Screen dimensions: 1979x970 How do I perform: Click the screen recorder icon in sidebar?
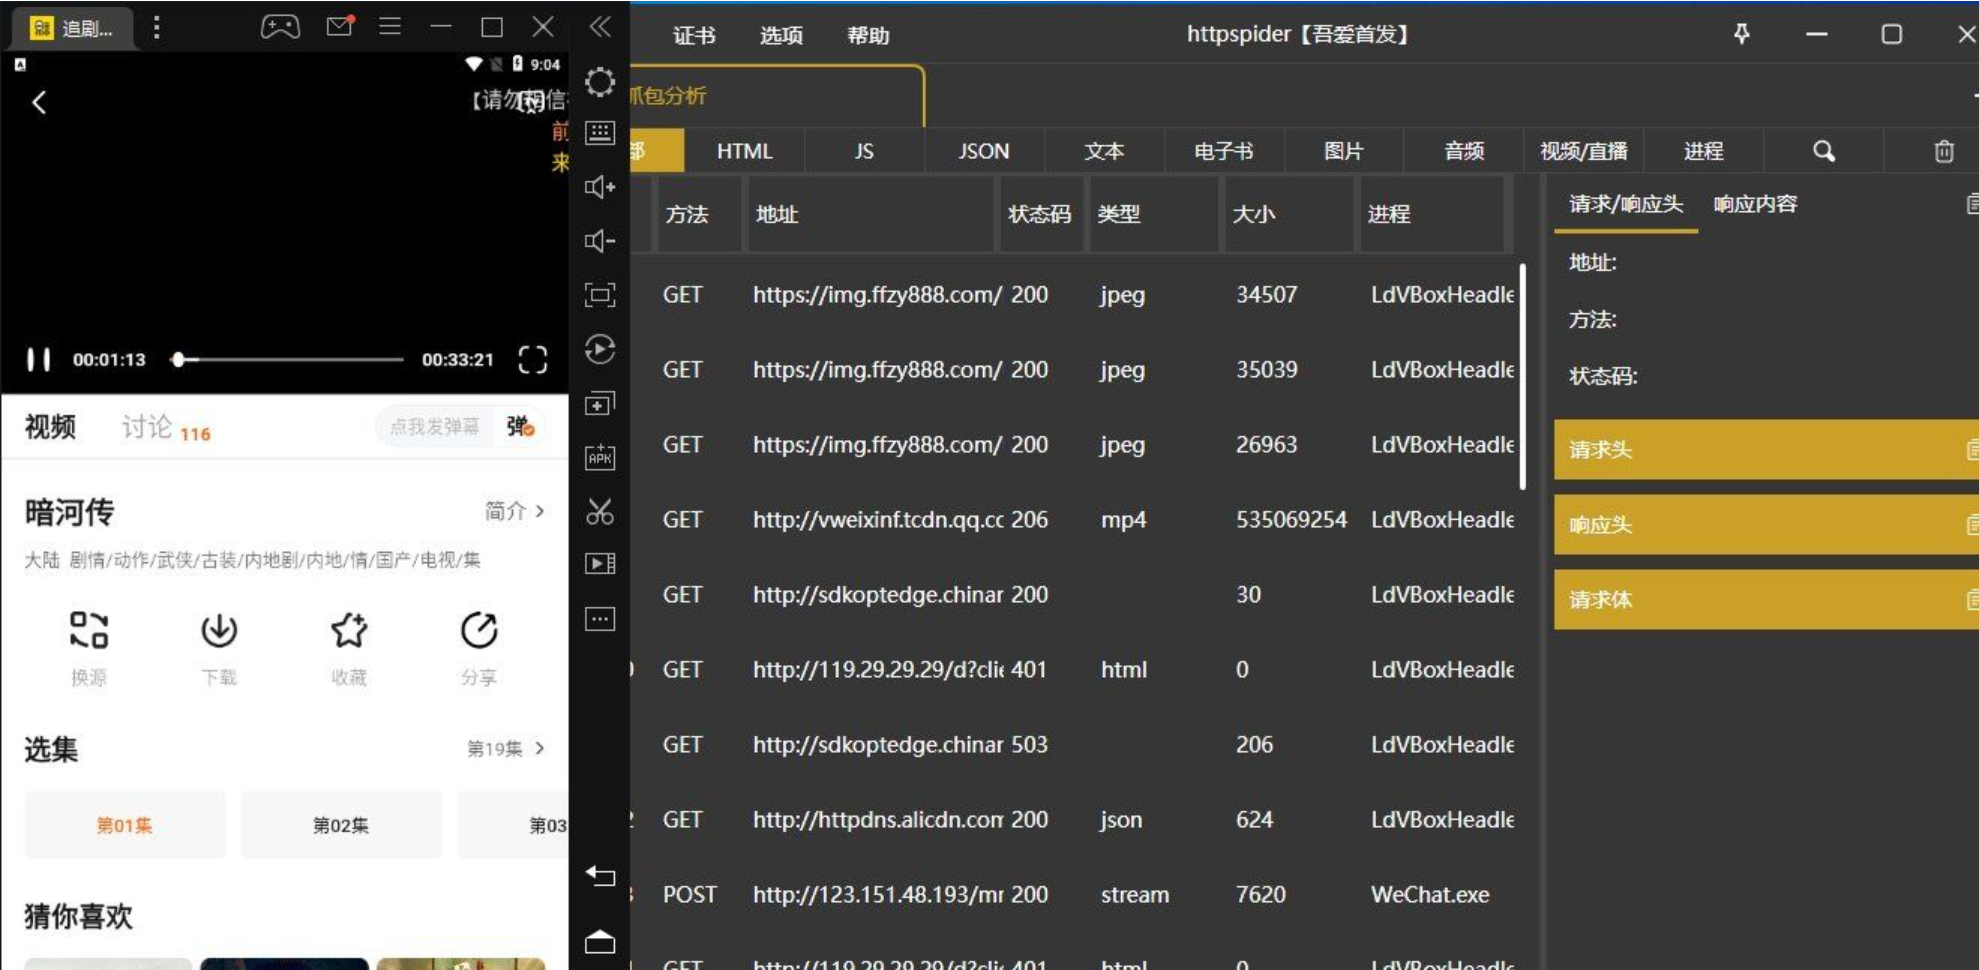click(600, 564)
